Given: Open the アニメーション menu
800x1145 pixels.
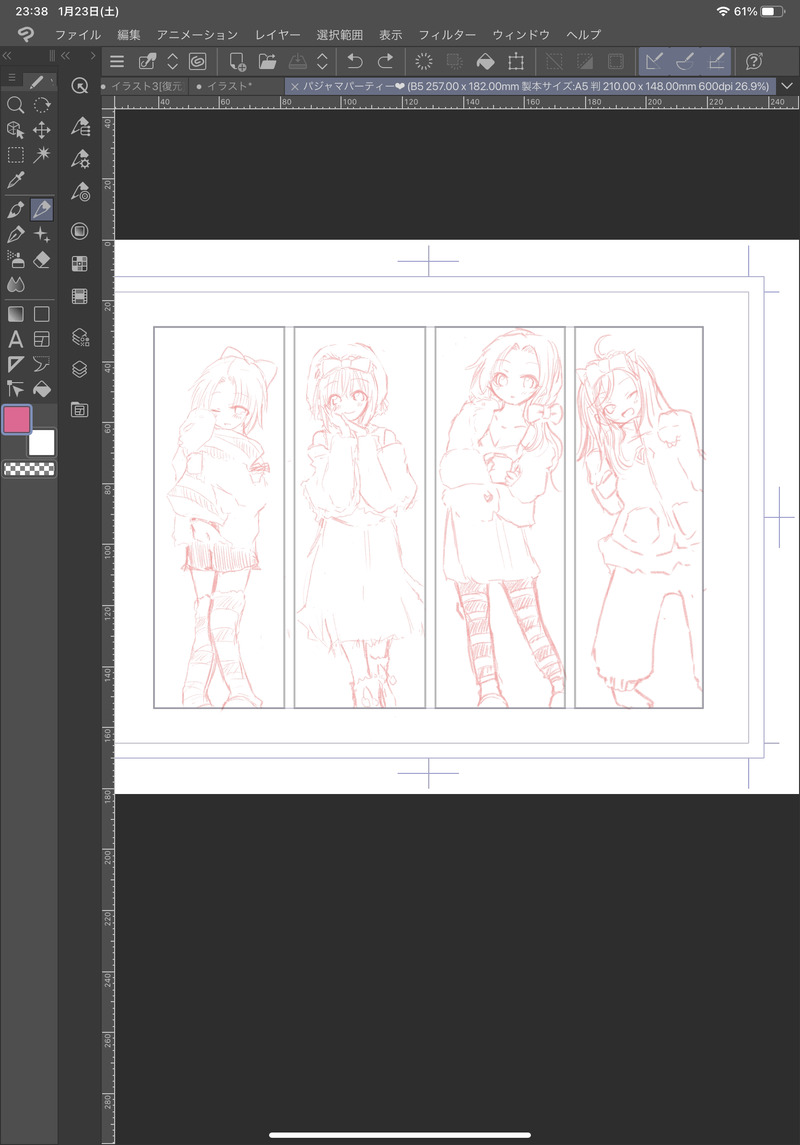Looking at the screenshot, I should [197, 34].
